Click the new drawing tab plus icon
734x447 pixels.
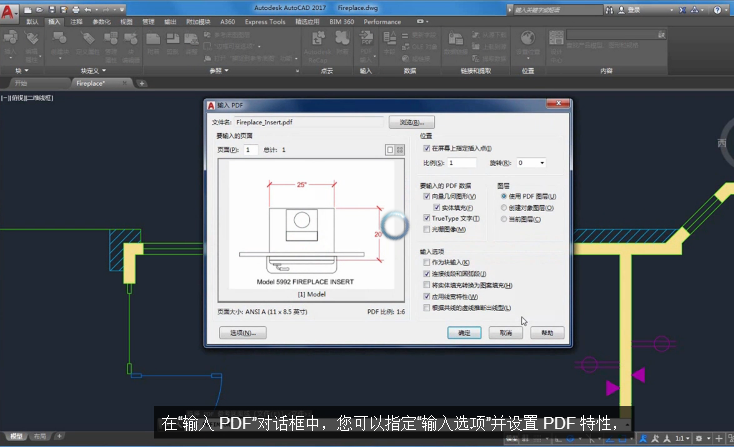point(142,83)
